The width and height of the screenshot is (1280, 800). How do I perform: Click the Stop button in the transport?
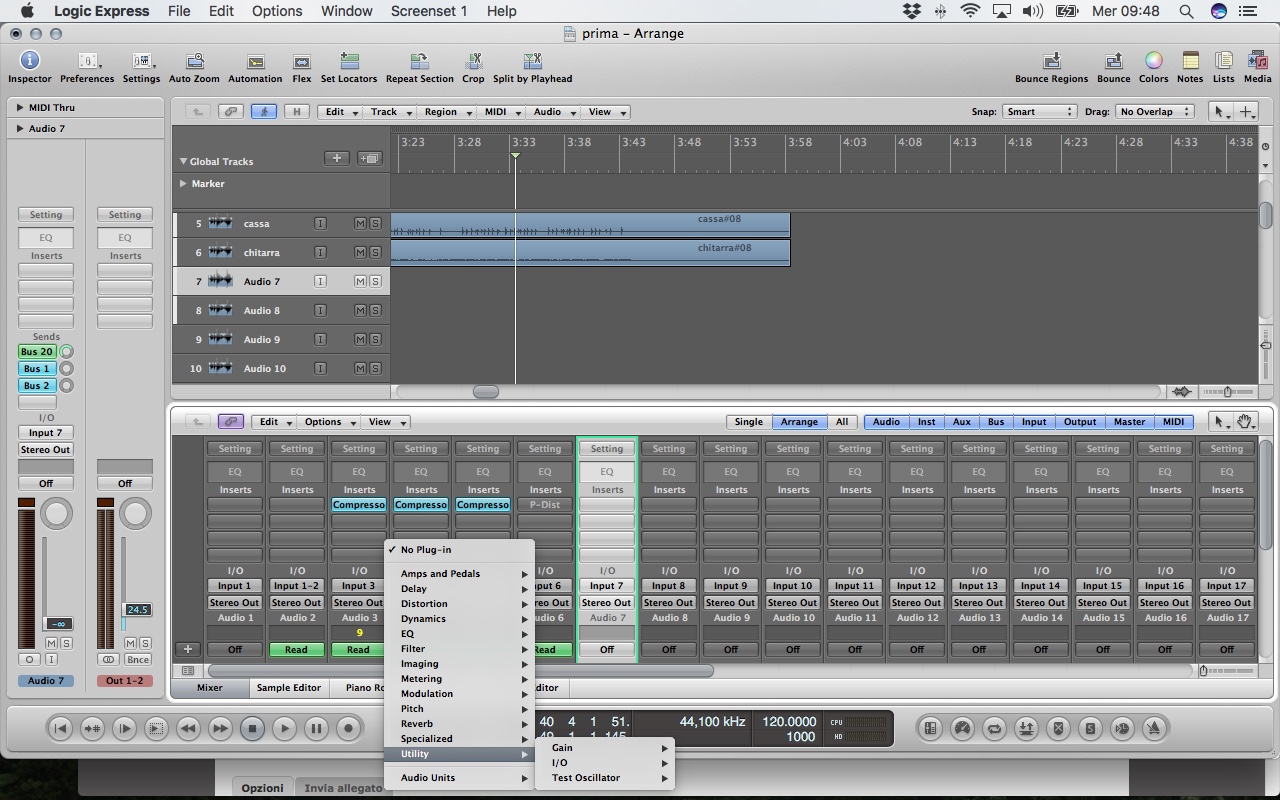(x=252, y=728)
